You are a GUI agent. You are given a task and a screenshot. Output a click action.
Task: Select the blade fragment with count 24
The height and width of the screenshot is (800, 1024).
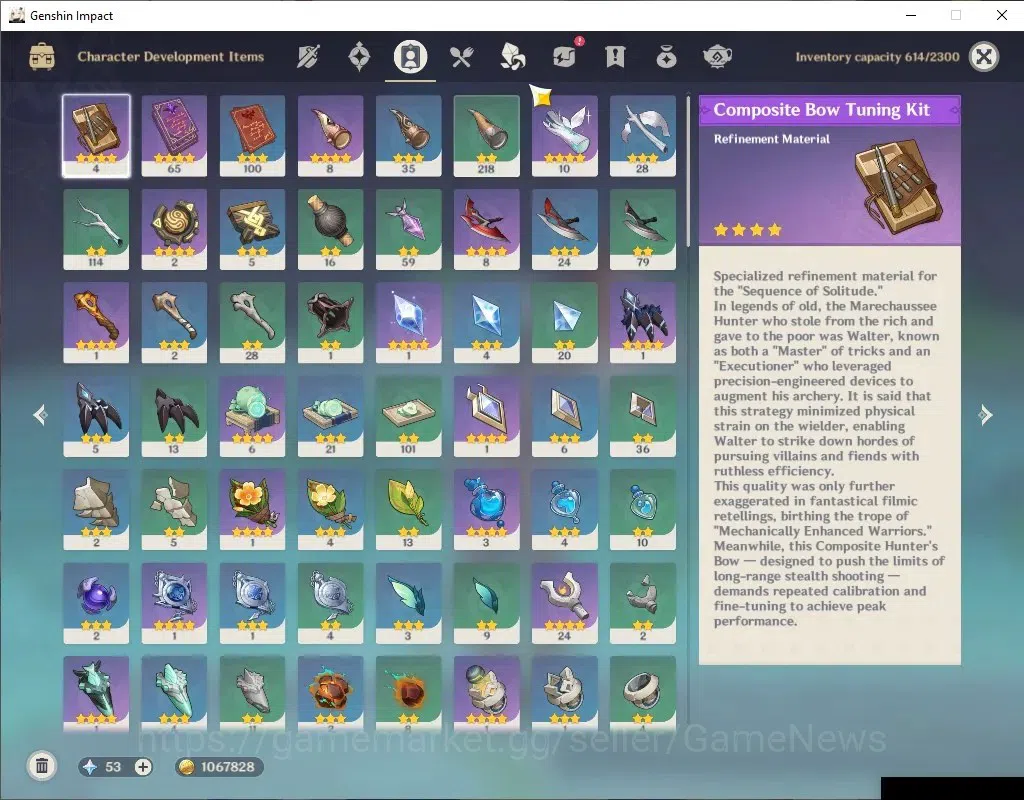point(564,229)
